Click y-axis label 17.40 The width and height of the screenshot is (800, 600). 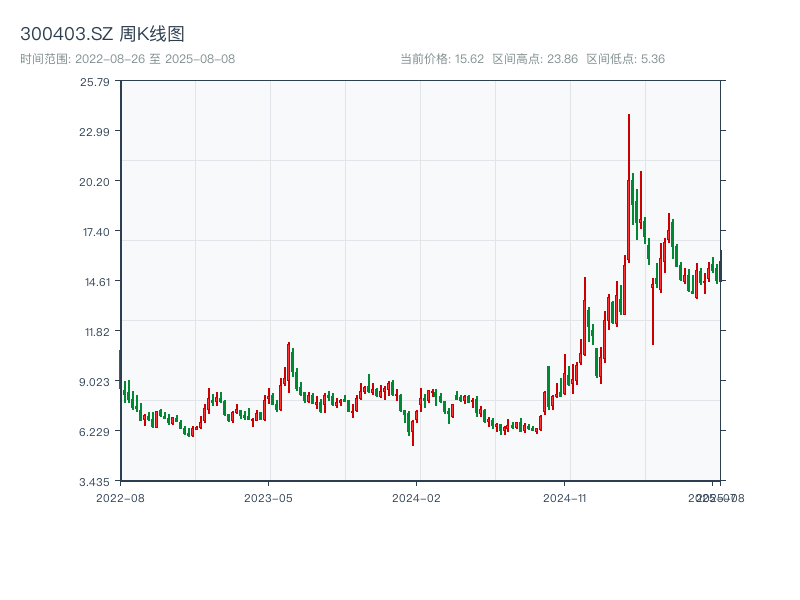tap(96, 232)
